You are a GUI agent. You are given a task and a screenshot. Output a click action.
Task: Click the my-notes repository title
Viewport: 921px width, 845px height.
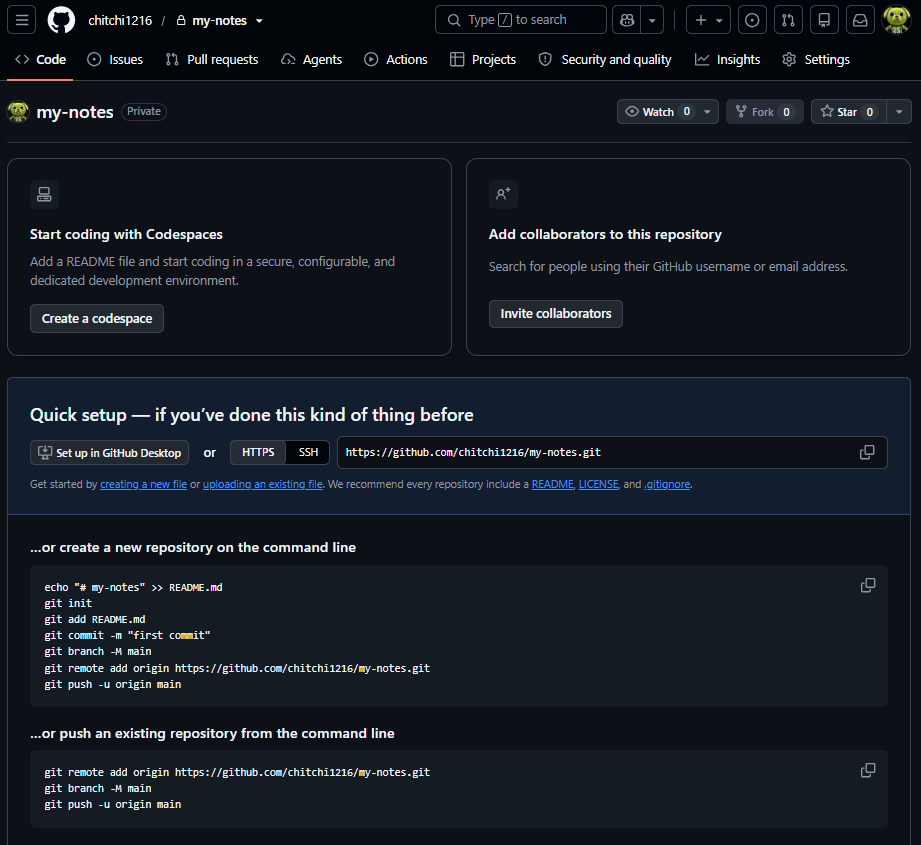click(75, 112)
